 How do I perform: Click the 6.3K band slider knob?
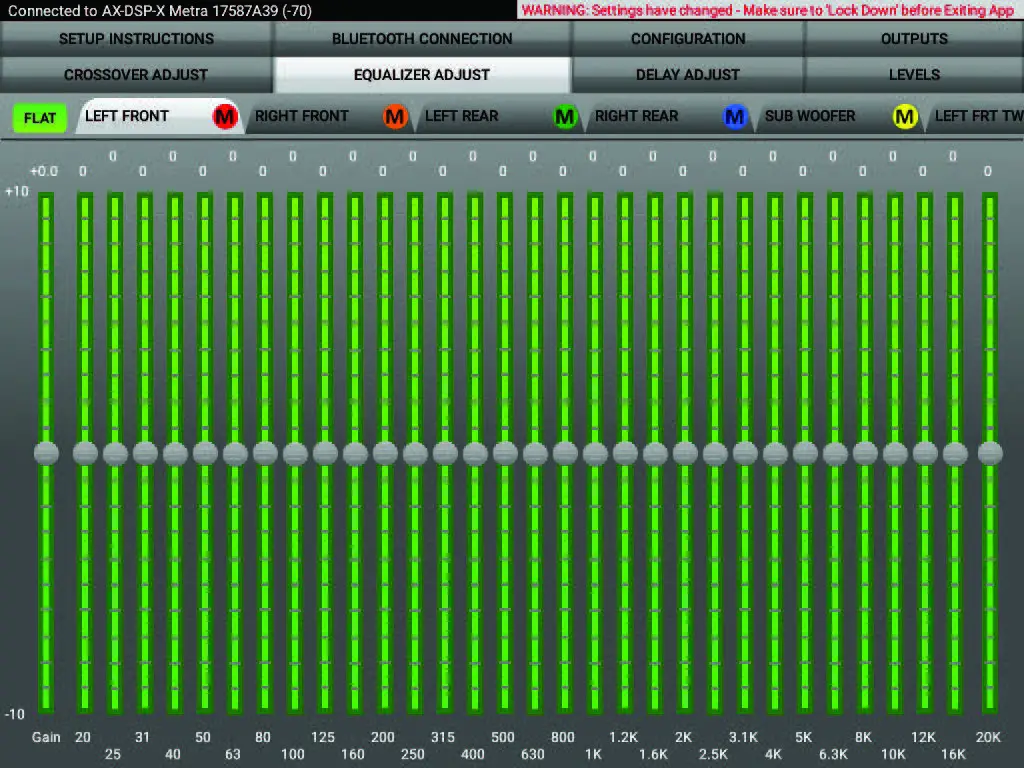click(x=836, y=453)
